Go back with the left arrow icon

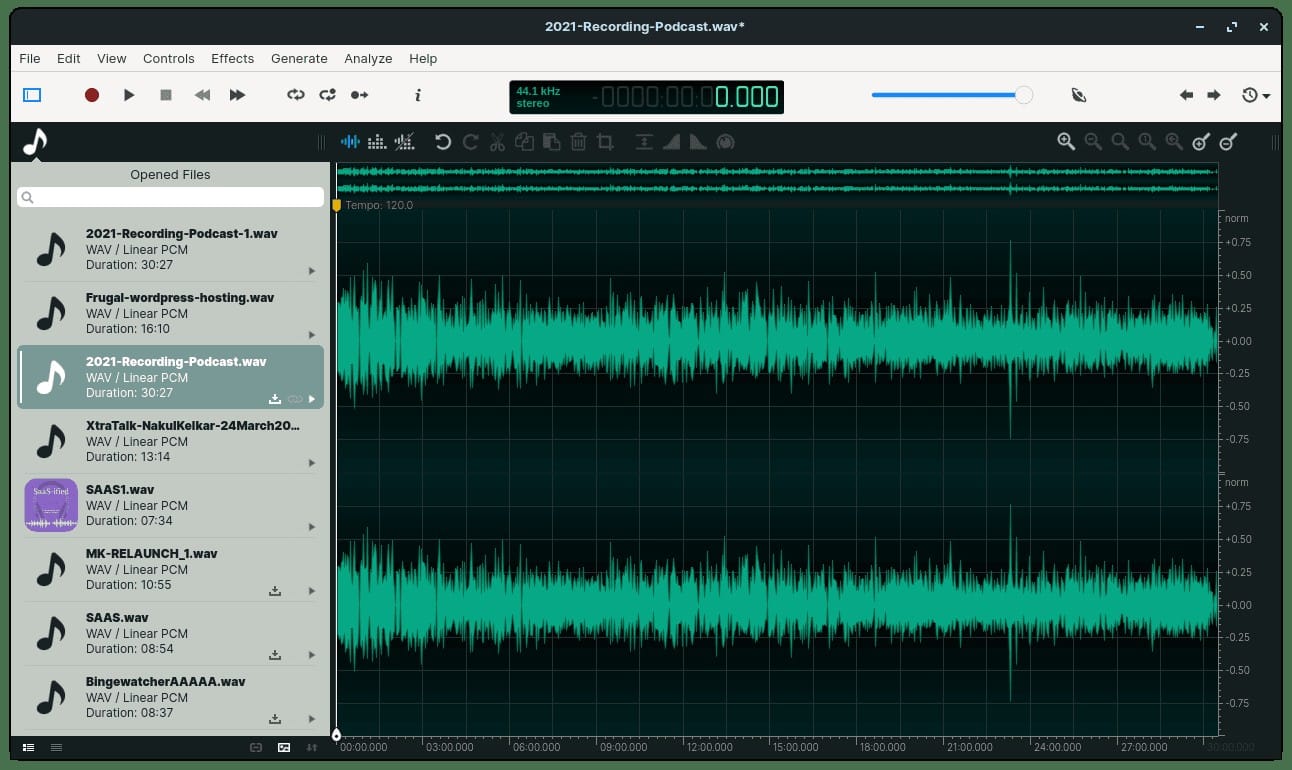pyautogui.click(x=1186, y=95)
